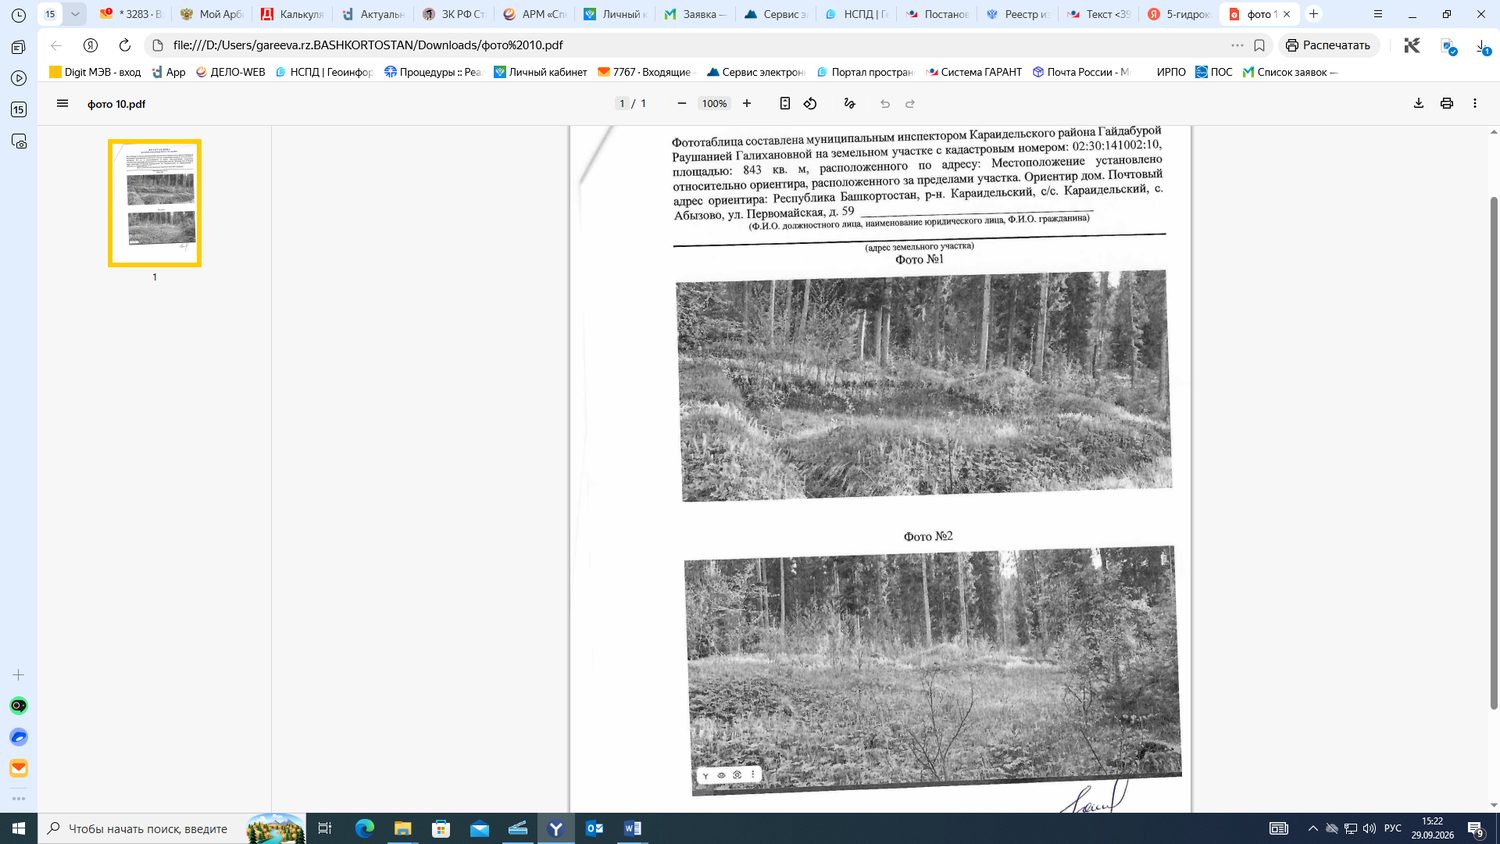Click the fit-to-page icon in the PDF toolbar

[785, 103]
